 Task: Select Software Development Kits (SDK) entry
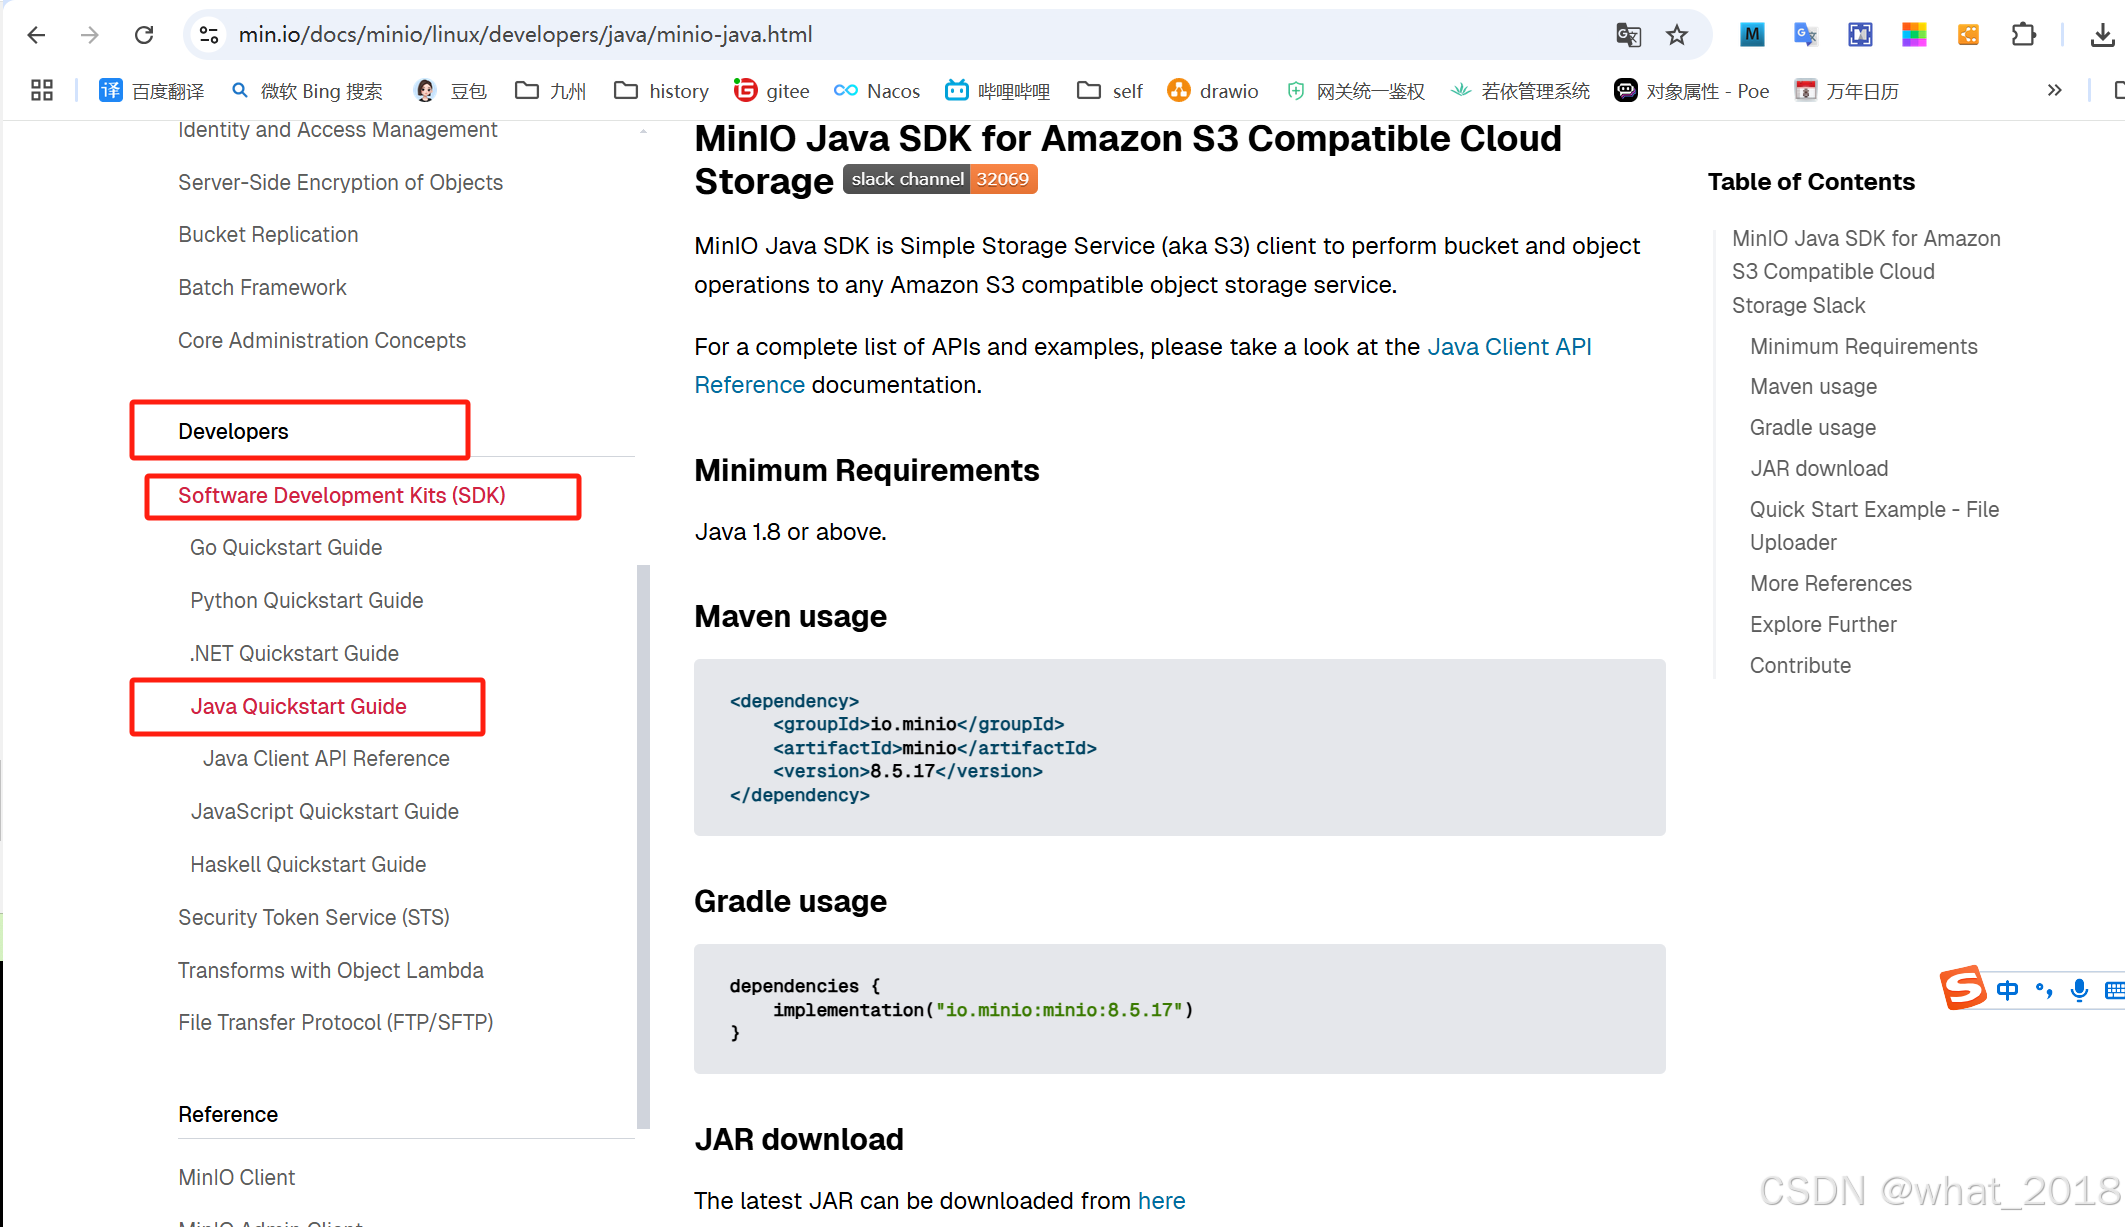(341, 495)
